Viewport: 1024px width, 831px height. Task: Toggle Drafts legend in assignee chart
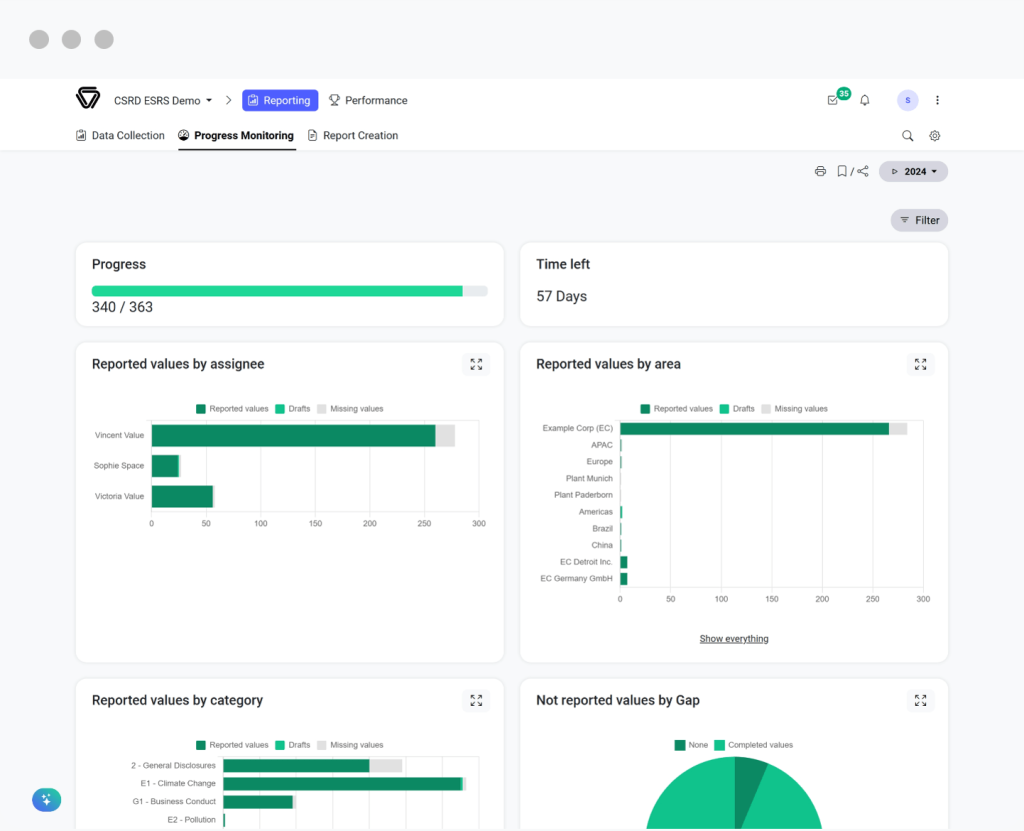pyautogui.click(x=293, y=409)
